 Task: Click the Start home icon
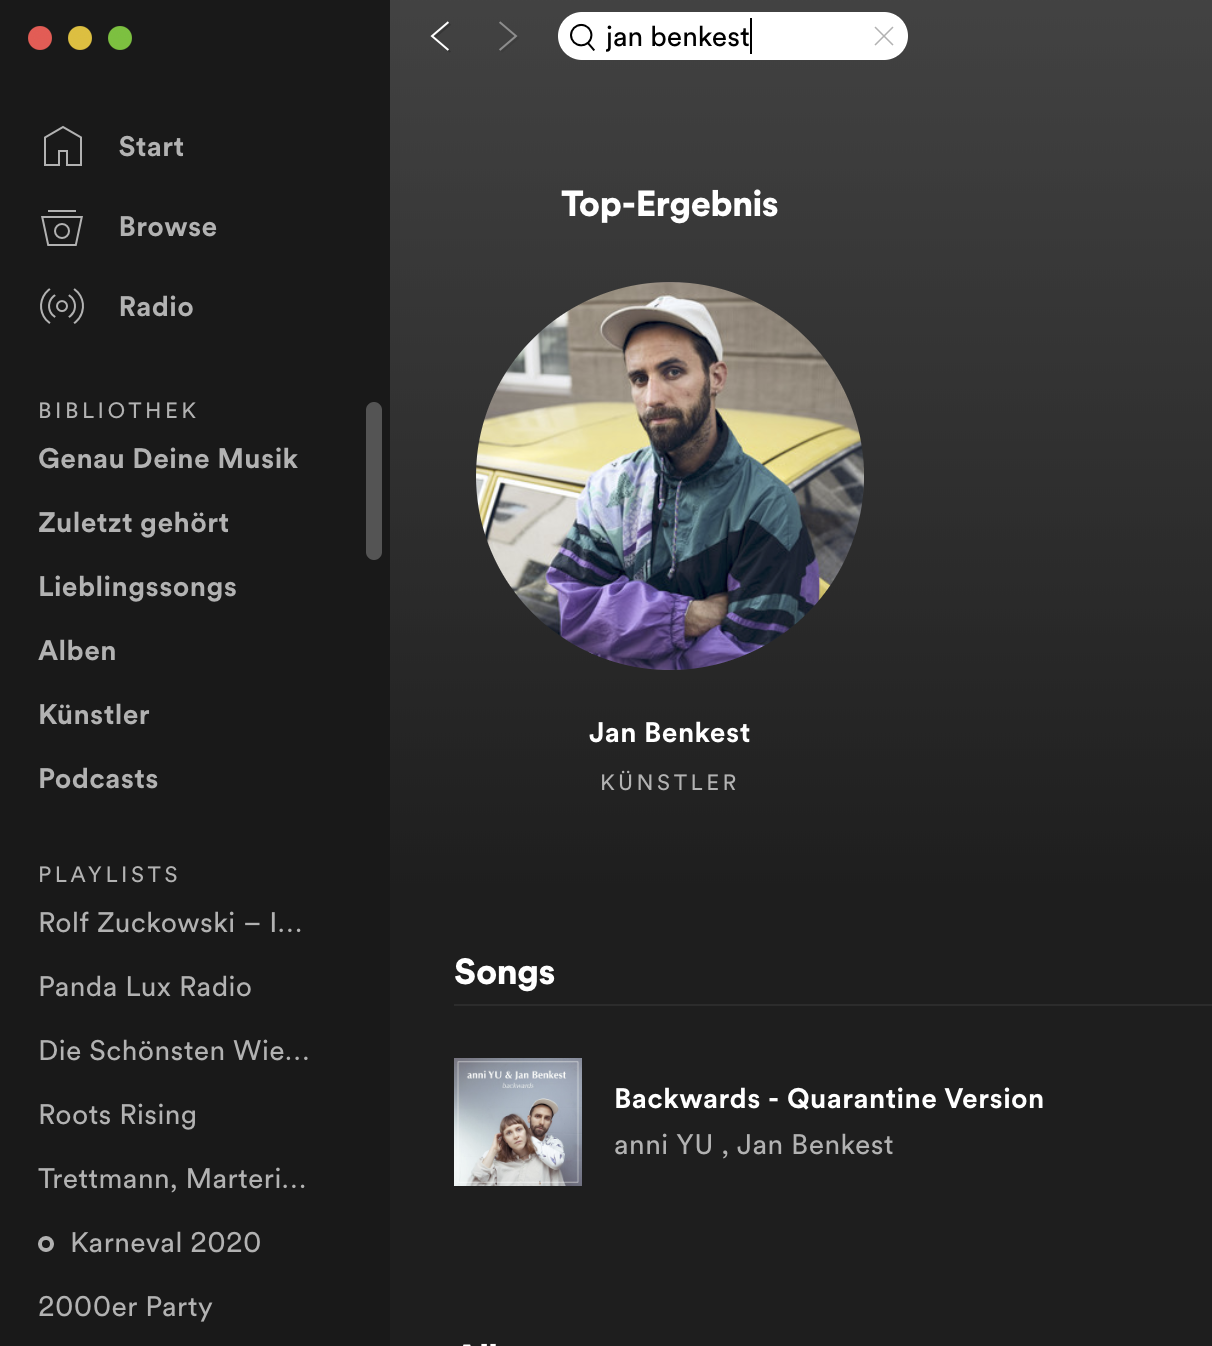(x=62, y=146)
